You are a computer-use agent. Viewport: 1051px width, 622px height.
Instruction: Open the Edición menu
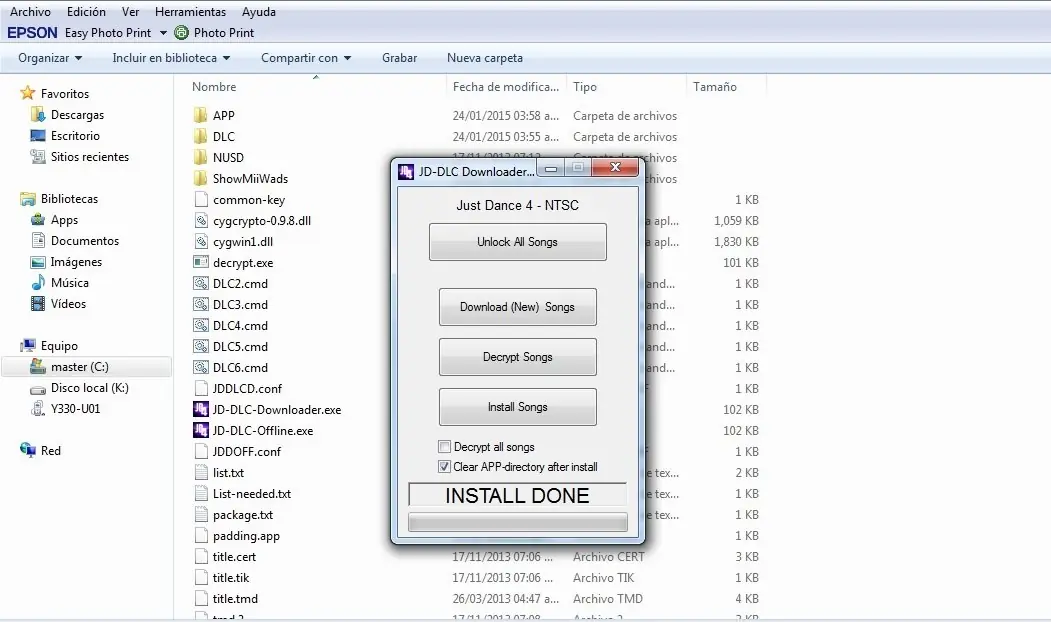pos(86,11)
